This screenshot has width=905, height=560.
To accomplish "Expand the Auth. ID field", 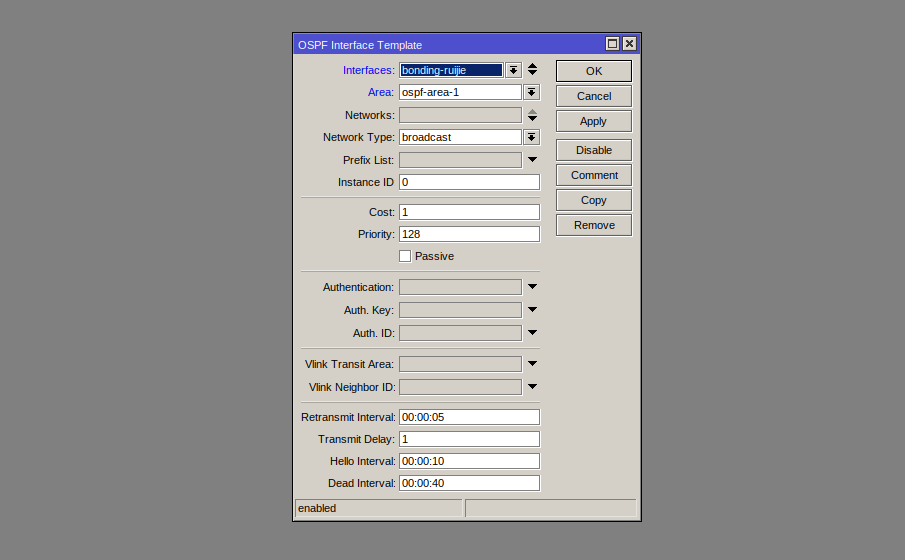I will pos(532,333).
